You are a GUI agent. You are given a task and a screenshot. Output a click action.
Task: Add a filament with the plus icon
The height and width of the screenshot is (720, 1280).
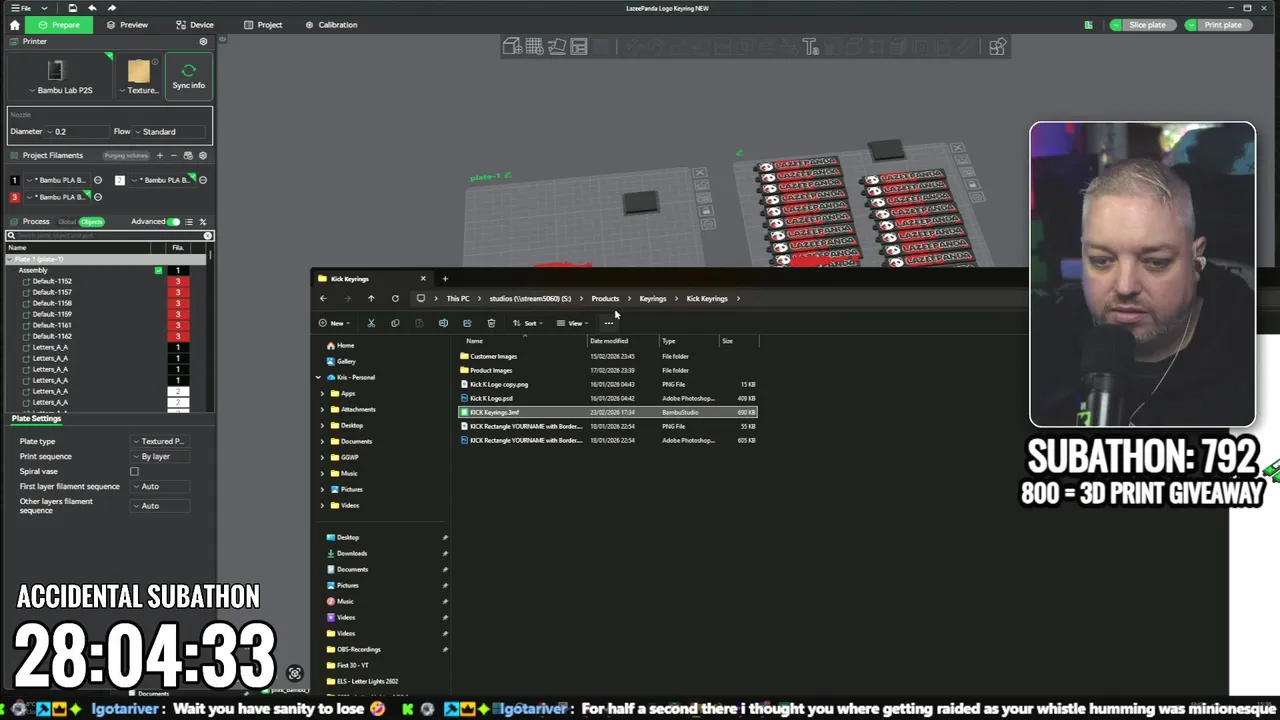coord(159,156)
